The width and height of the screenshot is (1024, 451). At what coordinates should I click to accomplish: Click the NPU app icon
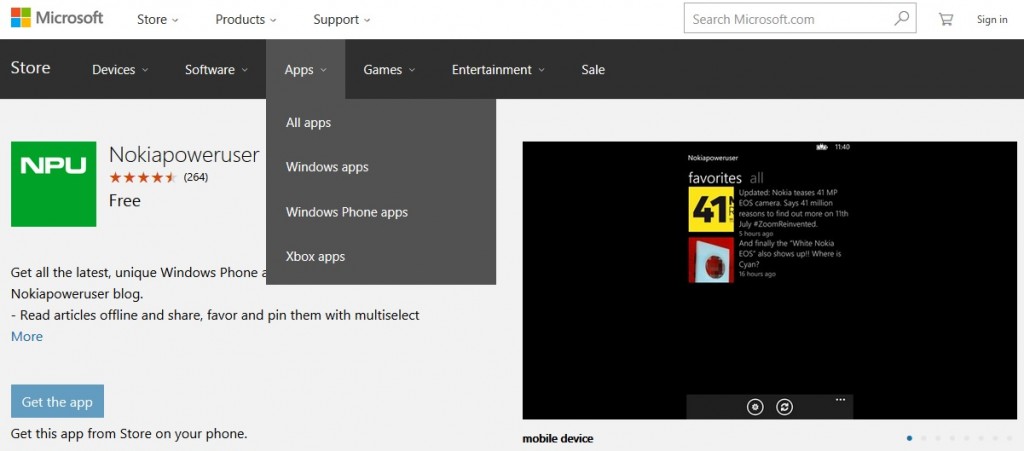[x=54, y=184]
